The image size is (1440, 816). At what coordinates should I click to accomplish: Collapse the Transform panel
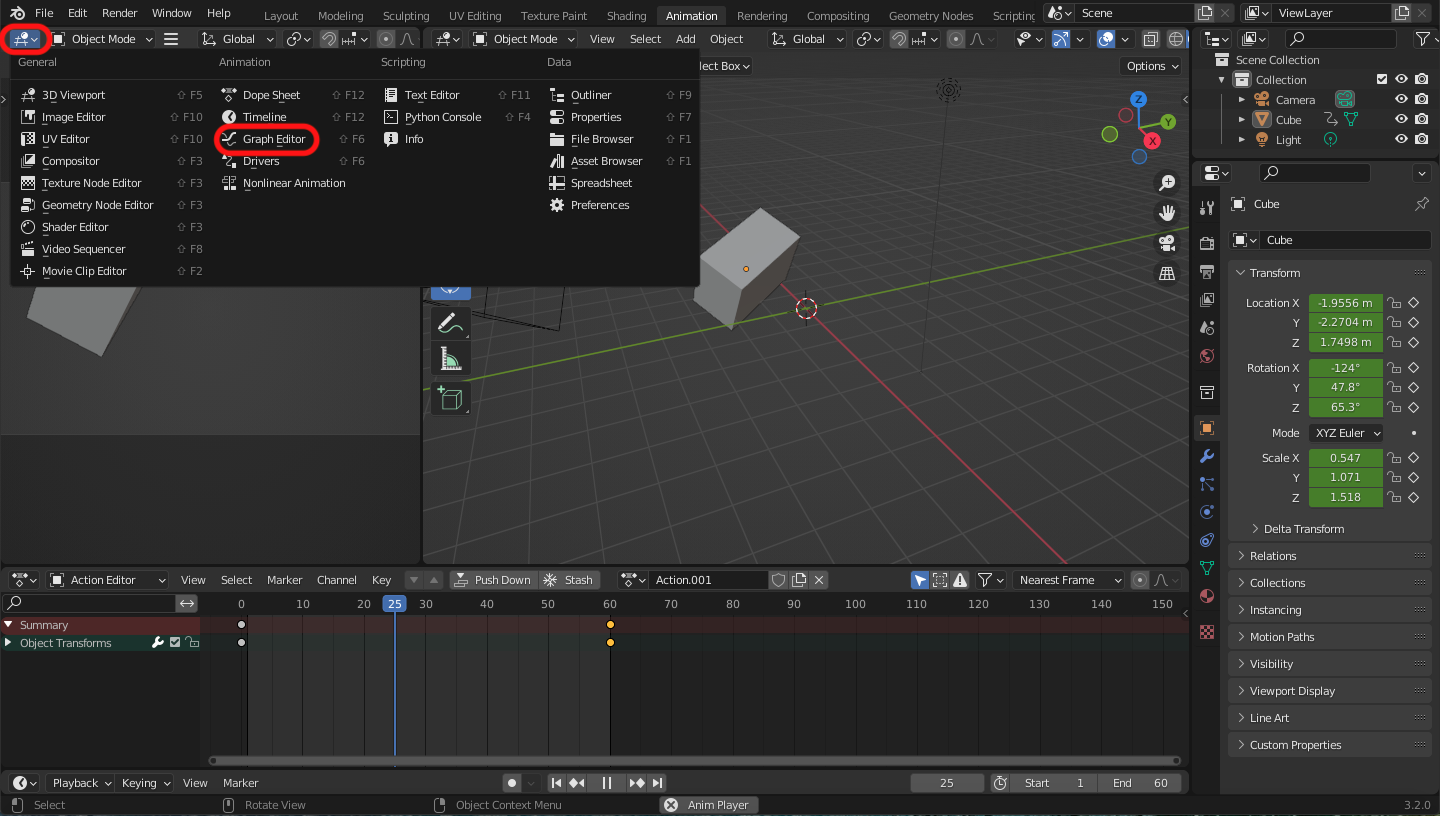point(1331,273)
